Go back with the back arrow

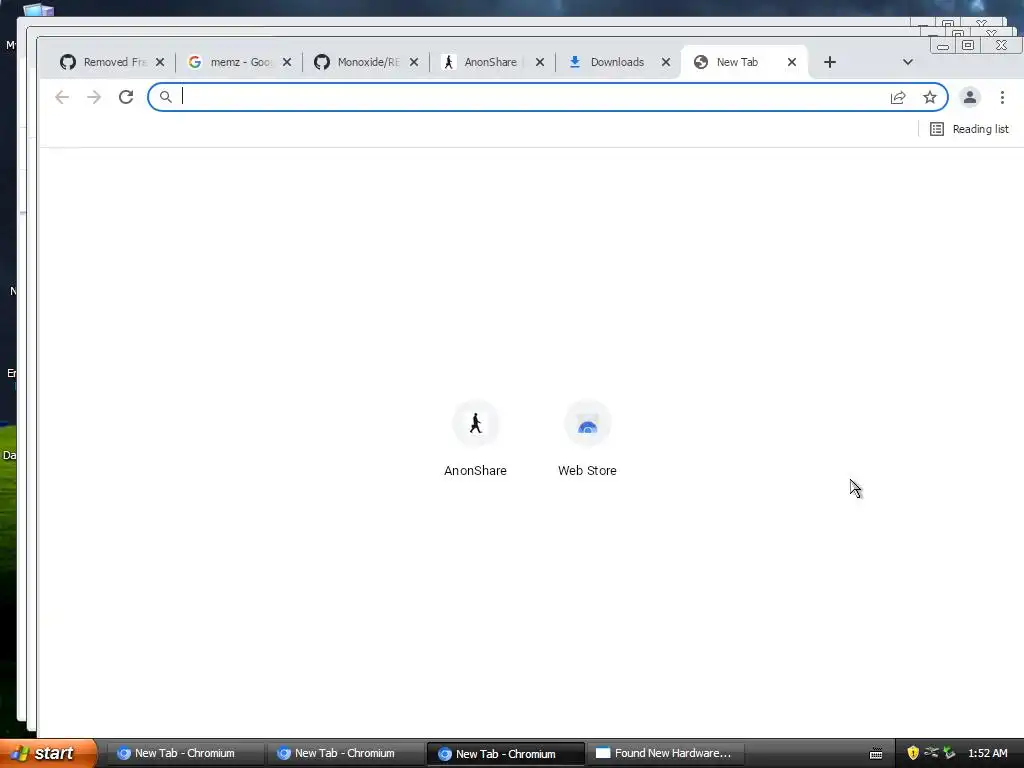pos(62,97)
